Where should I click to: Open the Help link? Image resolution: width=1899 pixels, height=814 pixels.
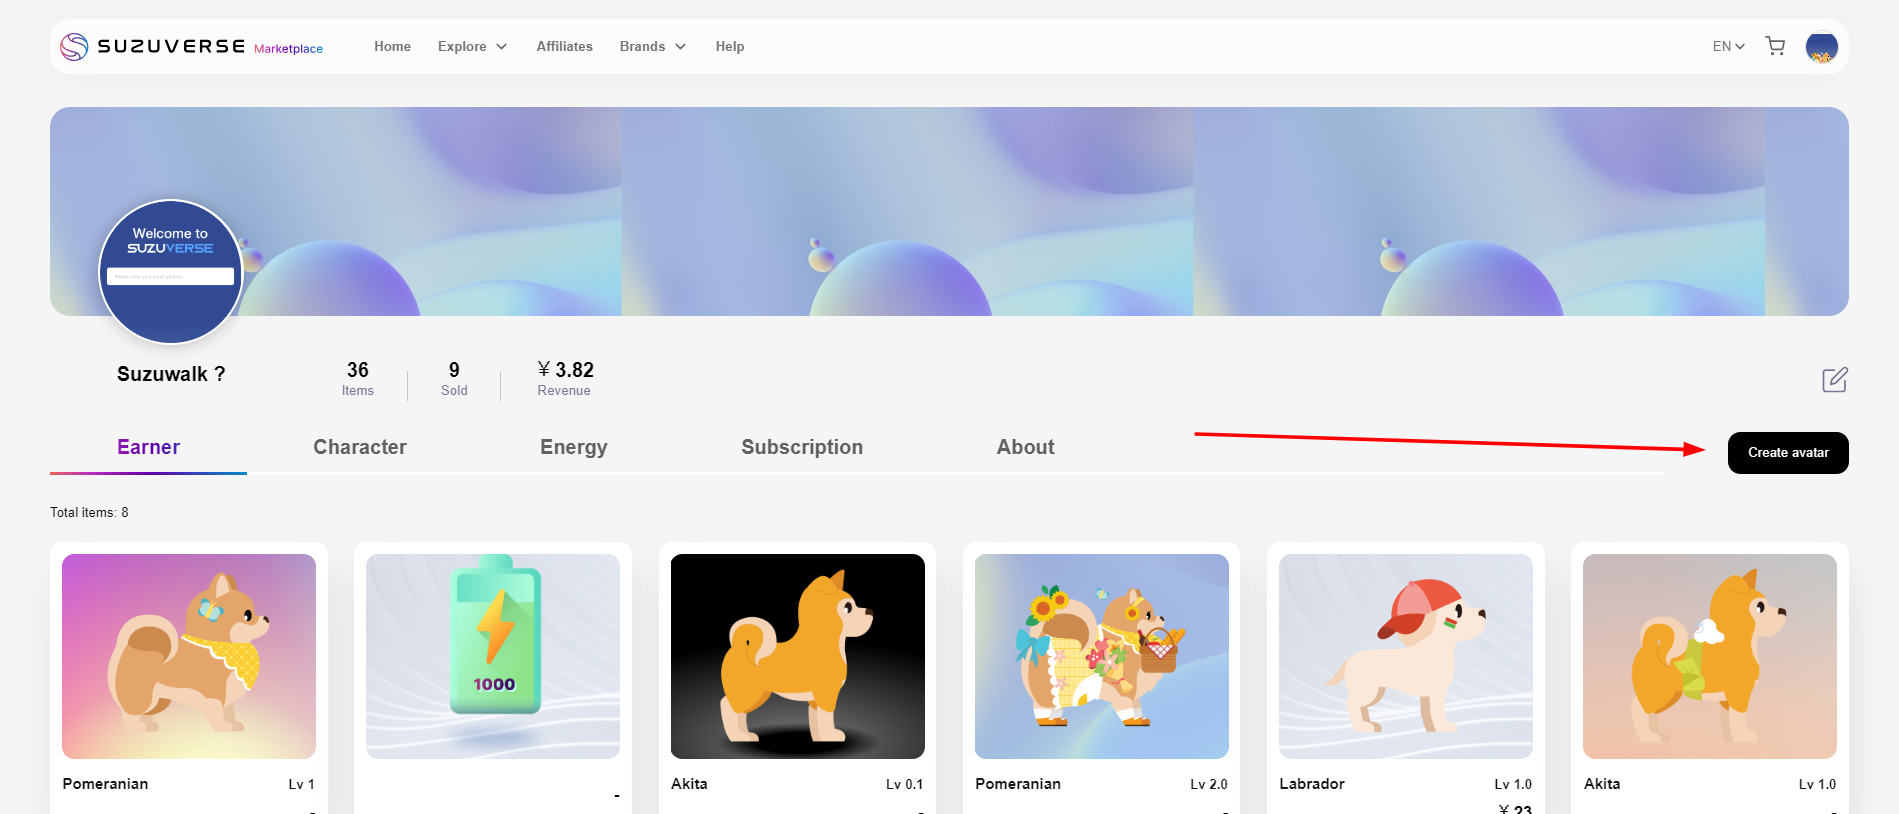tap(729, 47)
